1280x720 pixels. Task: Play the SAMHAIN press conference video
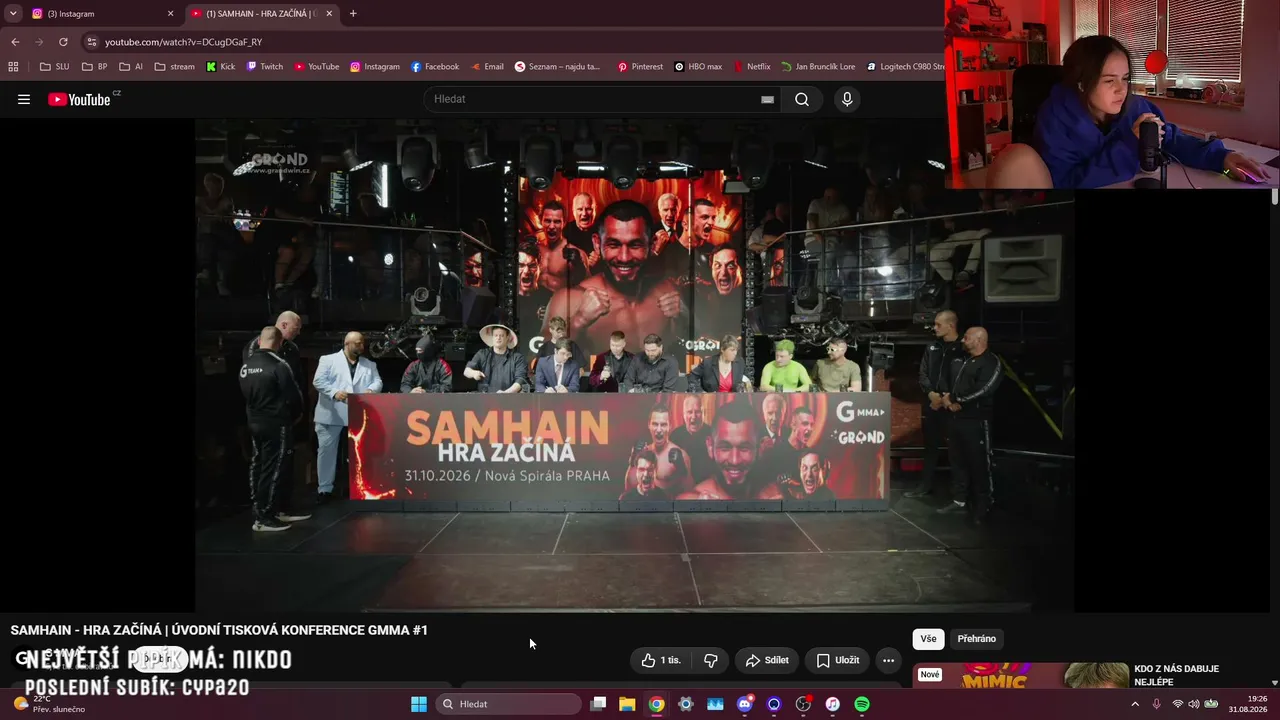click(634, 365)
